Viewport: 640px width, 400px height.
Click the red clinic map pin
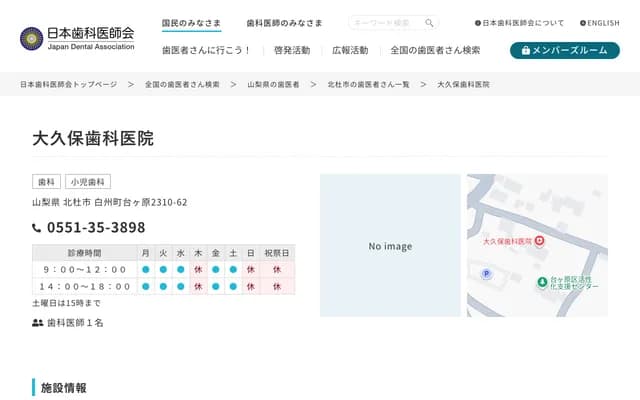coord(539,241)
